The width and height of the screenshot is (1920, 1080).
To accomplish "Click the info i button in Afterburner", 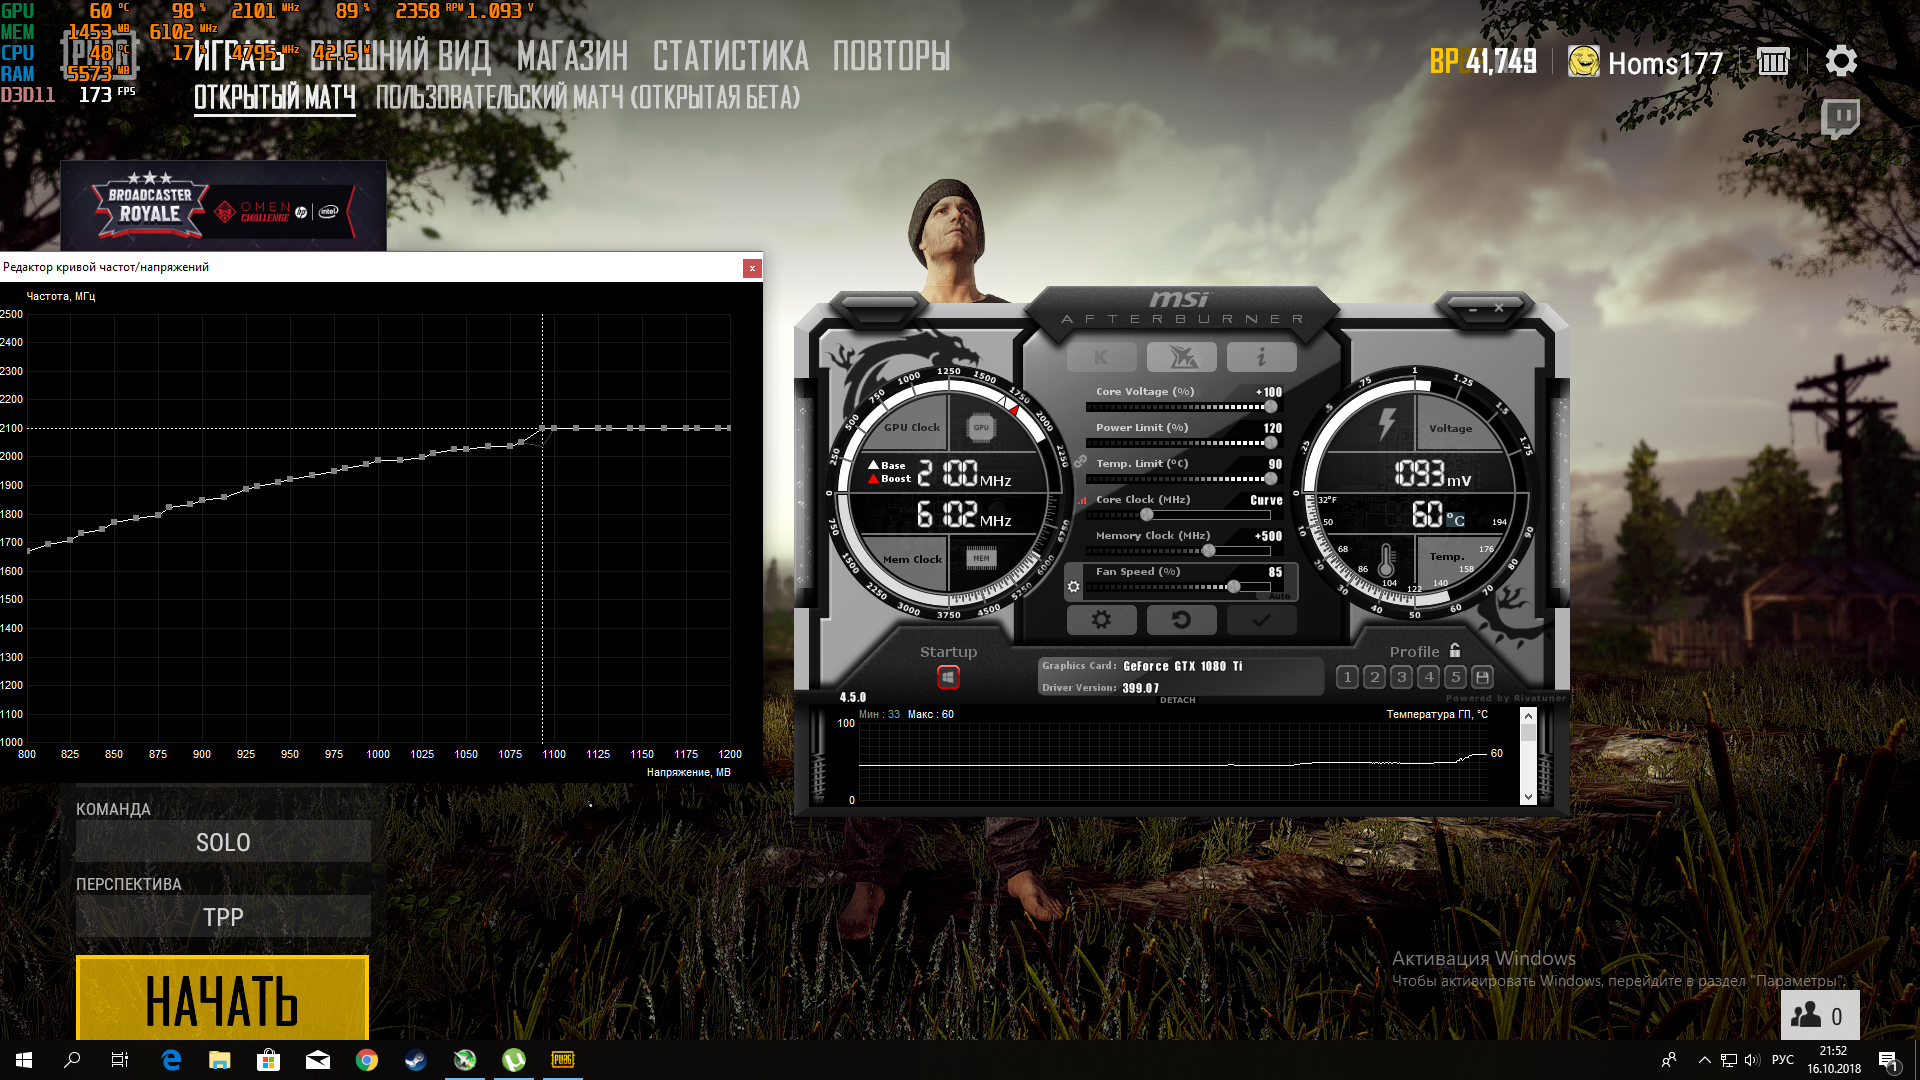I will pyautogui.click(x=1261, y=357).
